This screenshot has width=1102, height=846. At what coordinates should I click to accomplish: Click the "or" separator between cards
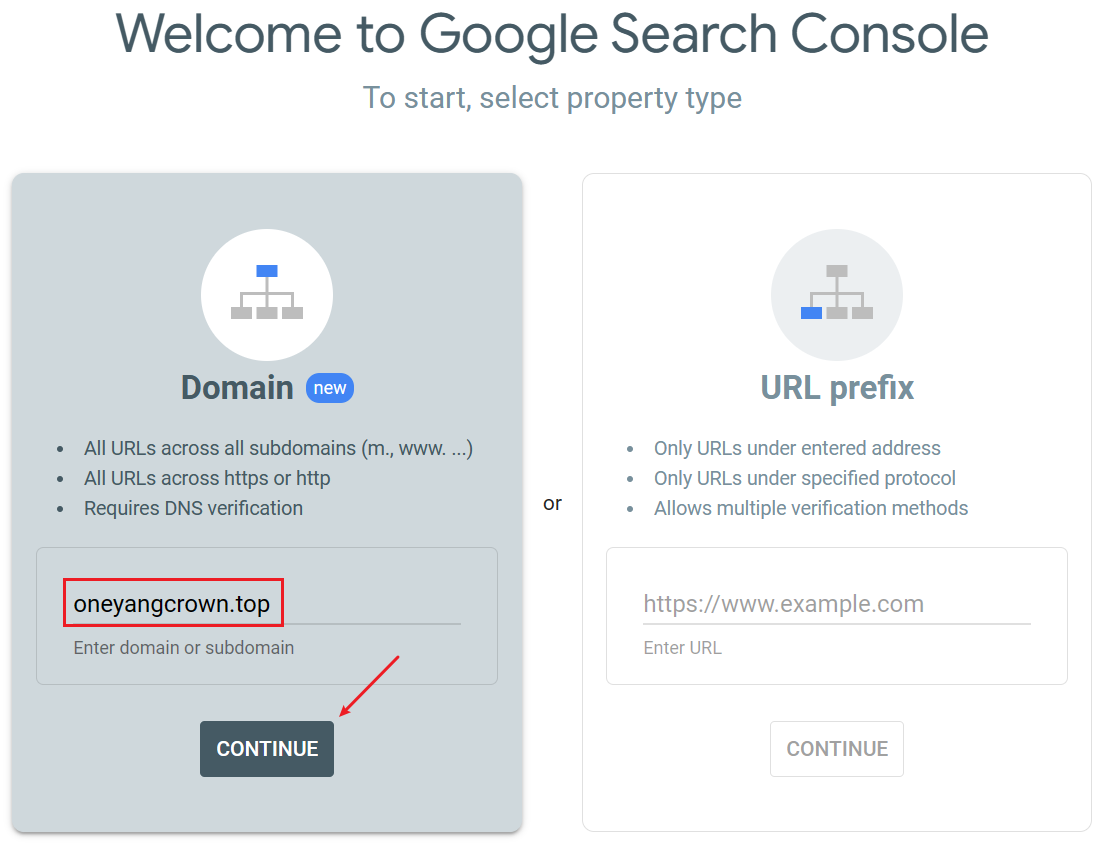[x=552, y=503]
